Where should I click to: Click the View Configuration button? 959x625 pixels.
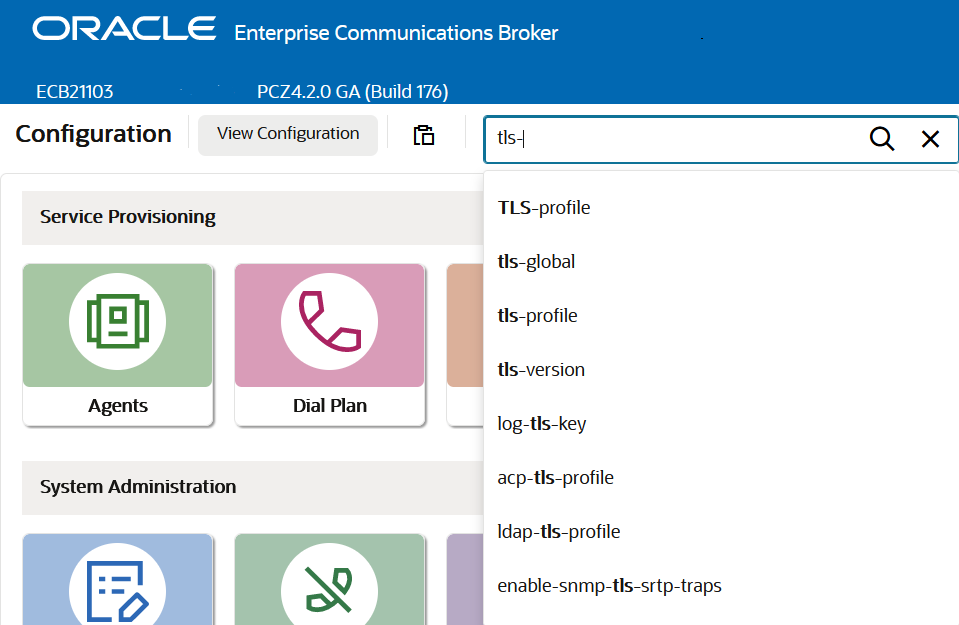coord(288,133)
